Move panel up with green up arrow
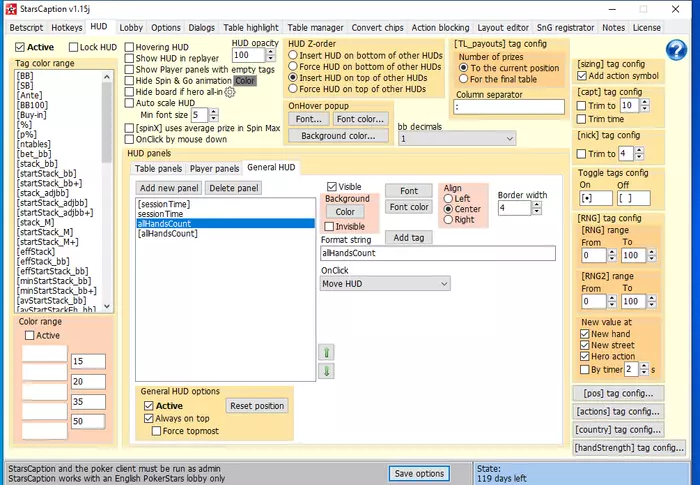 (326, 352)
